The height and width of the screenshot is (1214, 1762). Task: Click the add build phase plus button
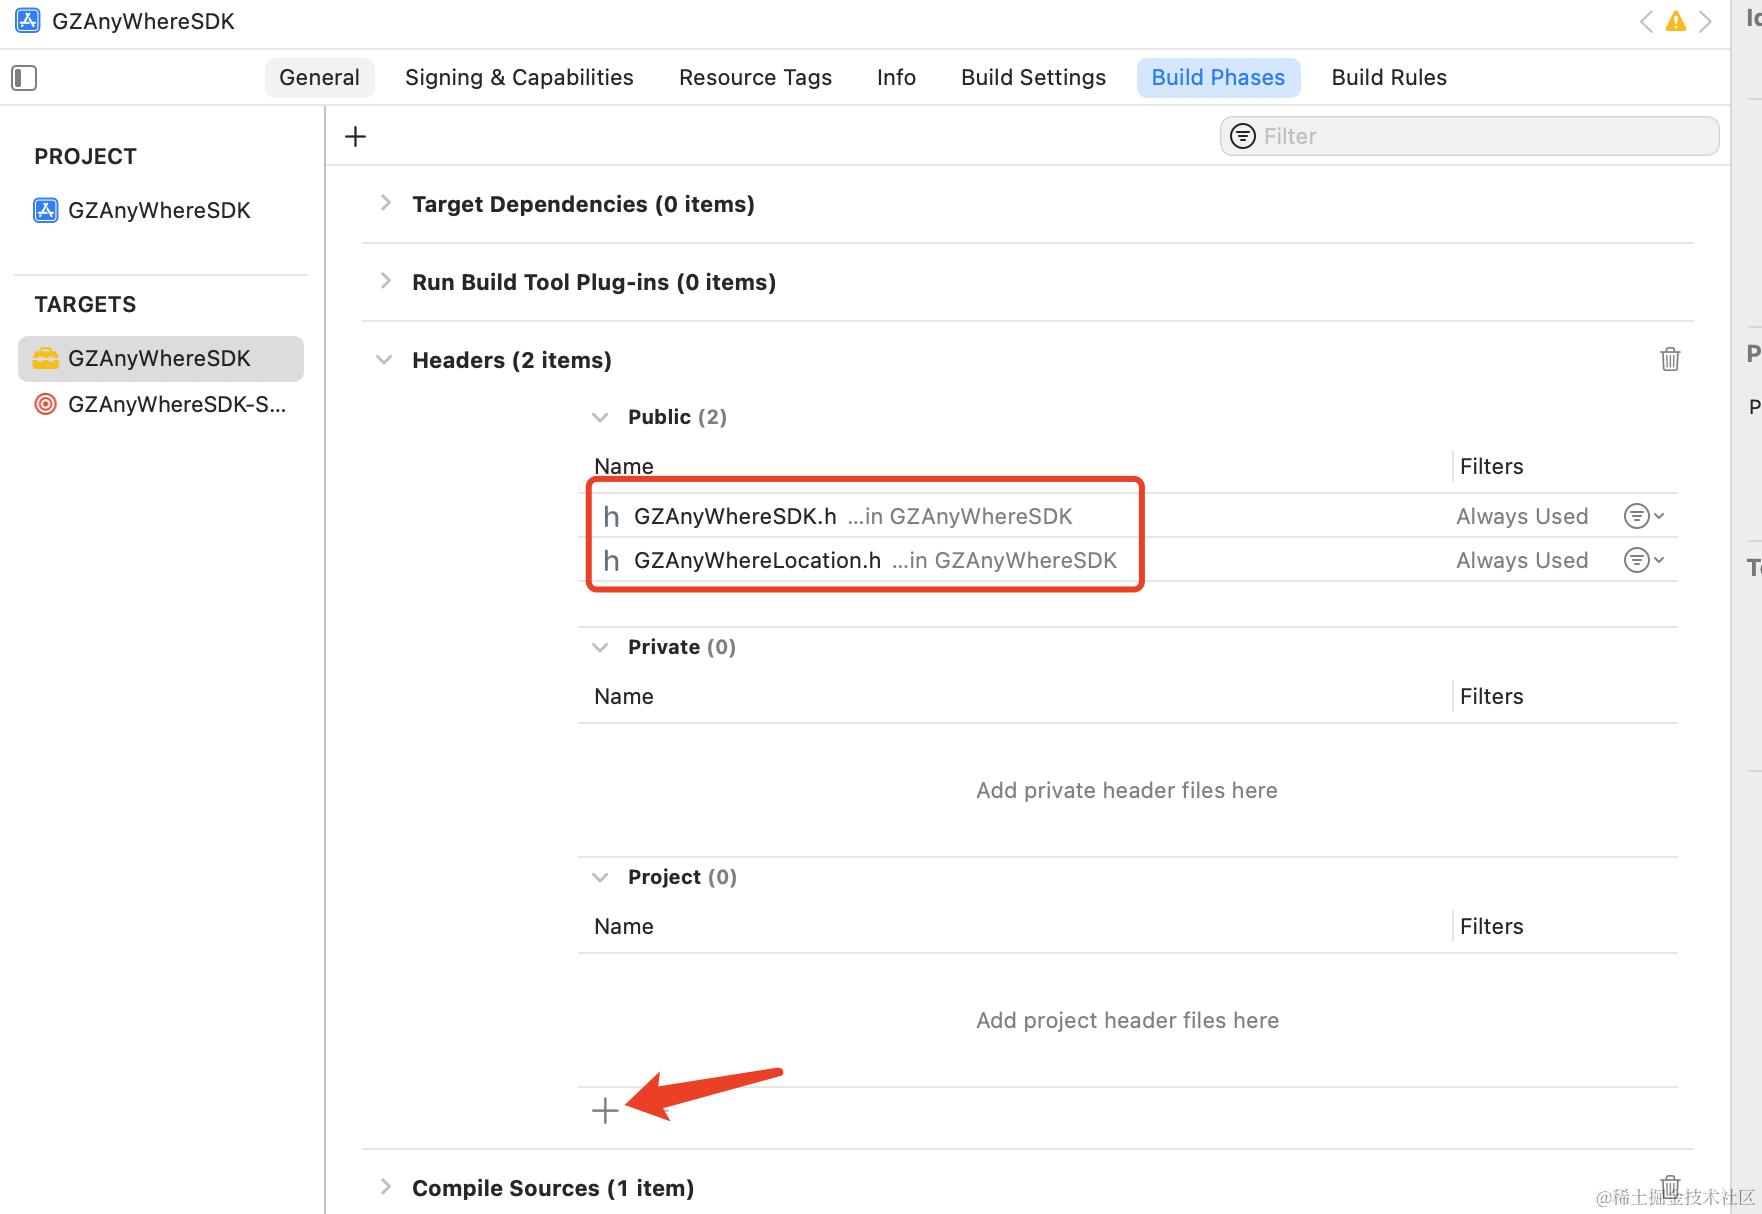[x=355, y=137]
